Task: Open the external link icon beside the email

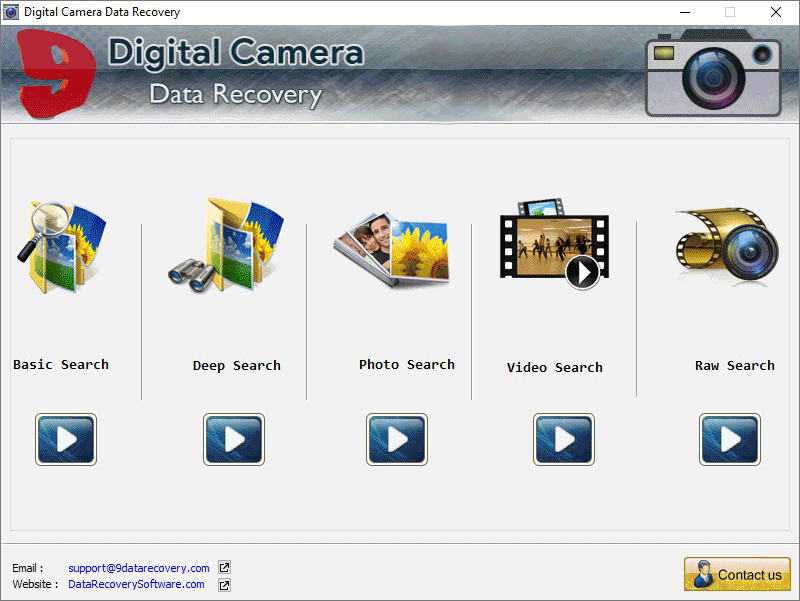Action: (x=224, y=567)
